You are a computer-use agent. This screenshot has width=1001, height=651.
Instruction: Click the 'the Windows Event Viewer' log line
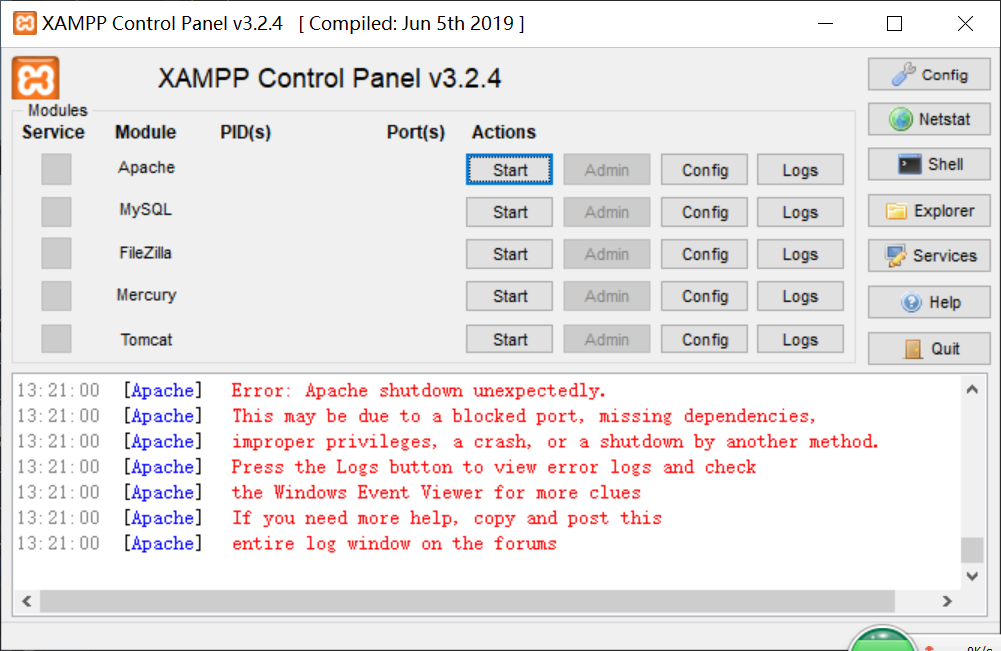[x=436, y=493]
